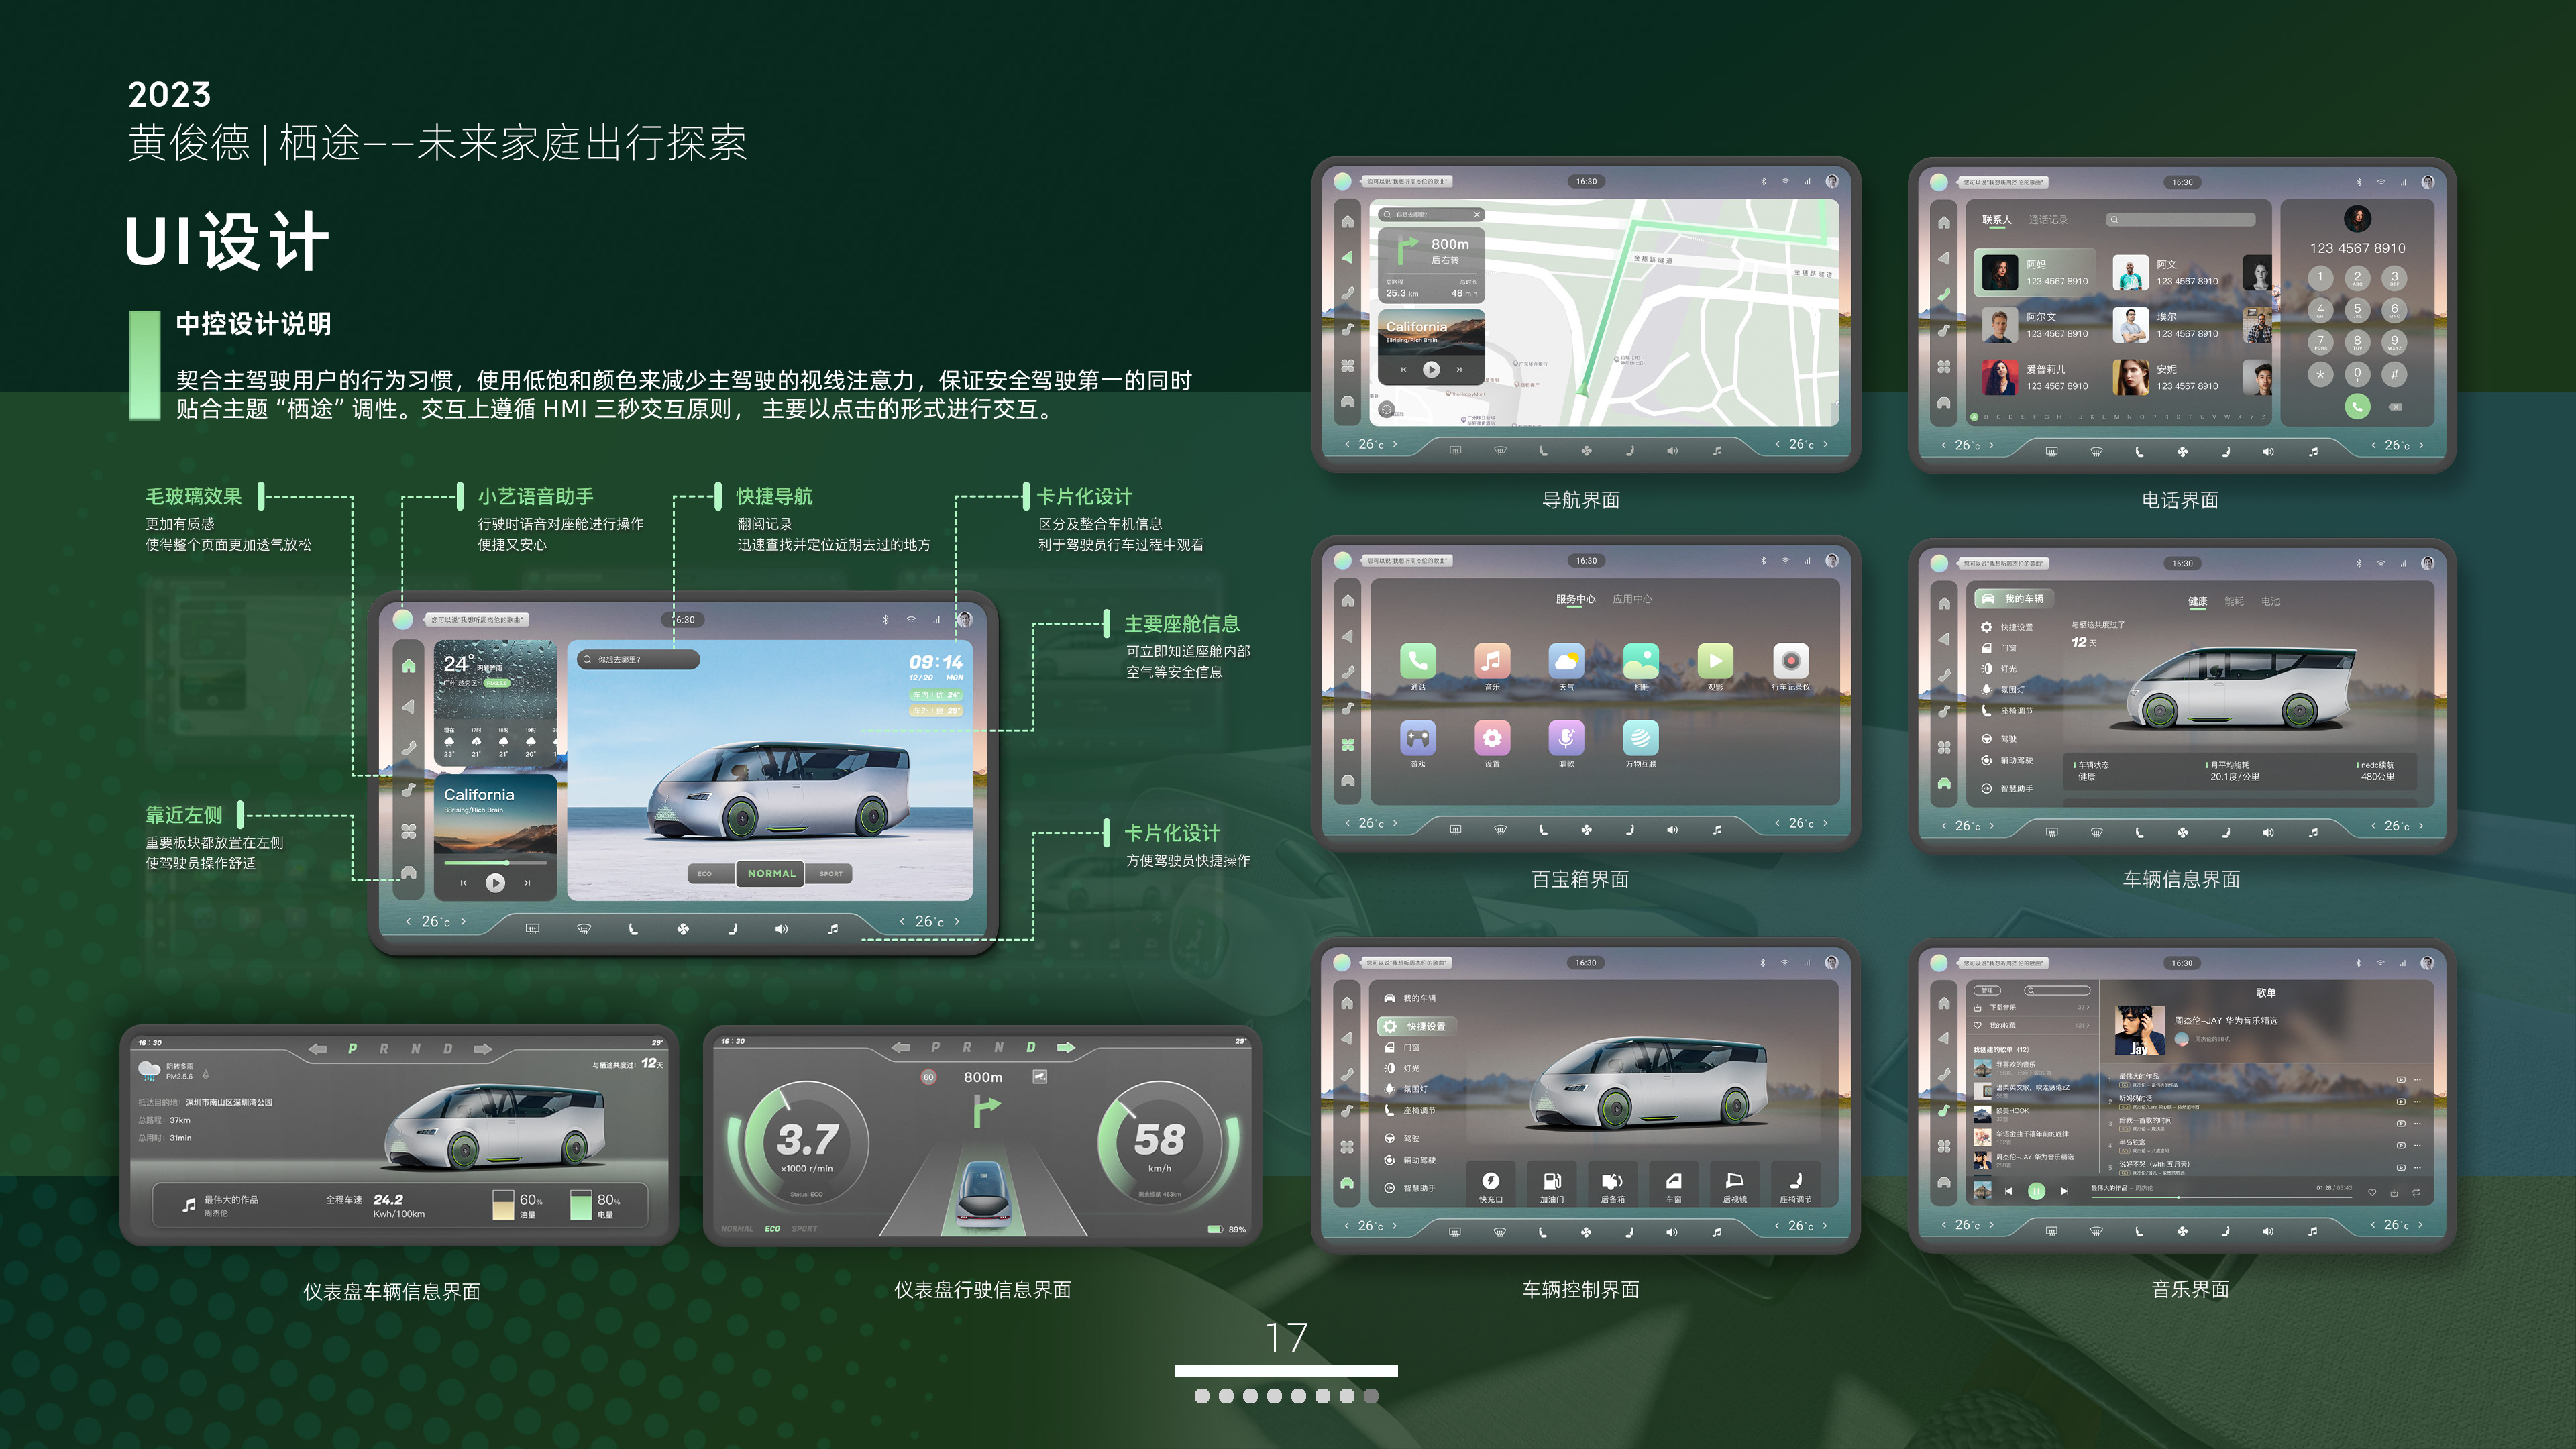The image size is (2576, 1449).
Task: Open the 通话 phone app icon
Action: (1417, 662)
